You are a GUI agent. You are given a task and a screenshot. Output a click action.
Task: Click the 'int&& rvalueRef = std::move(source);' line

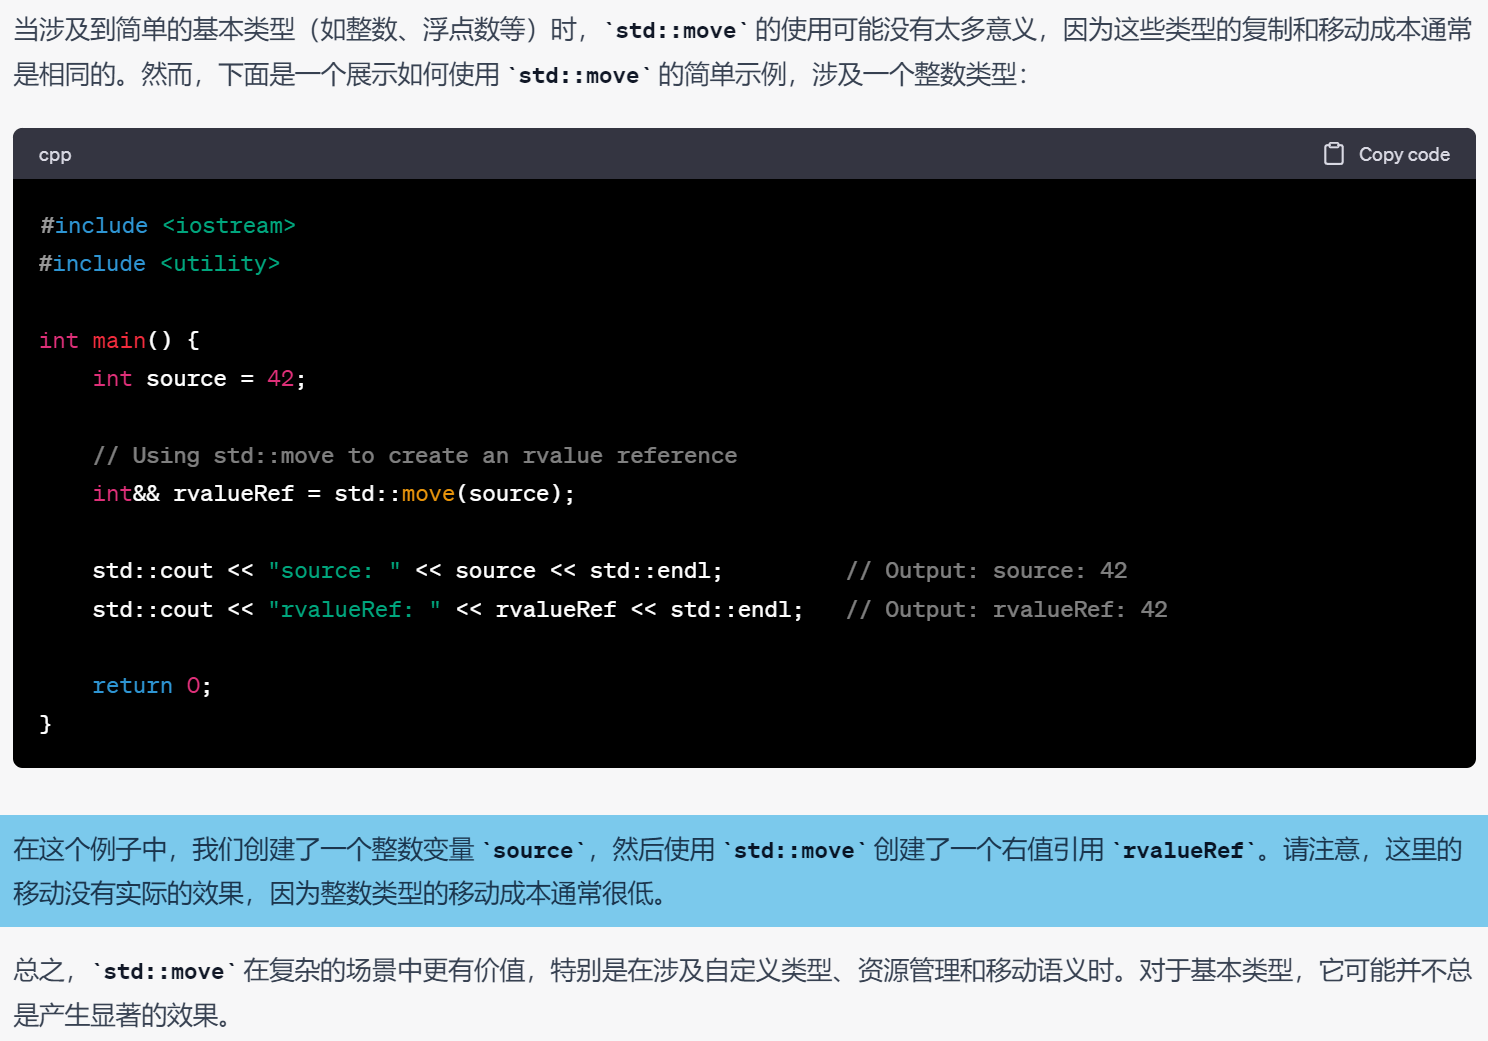pos(334,494)
